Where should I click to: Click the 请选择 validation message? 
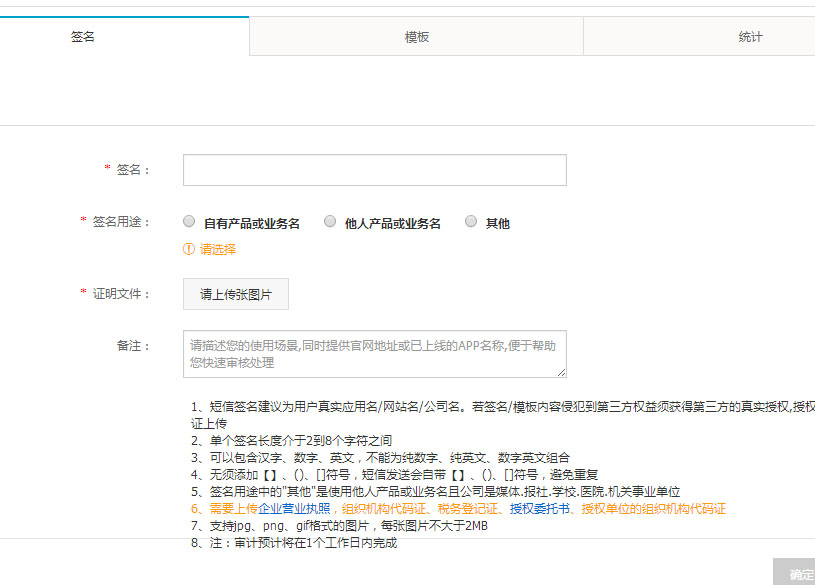point(218,250)
